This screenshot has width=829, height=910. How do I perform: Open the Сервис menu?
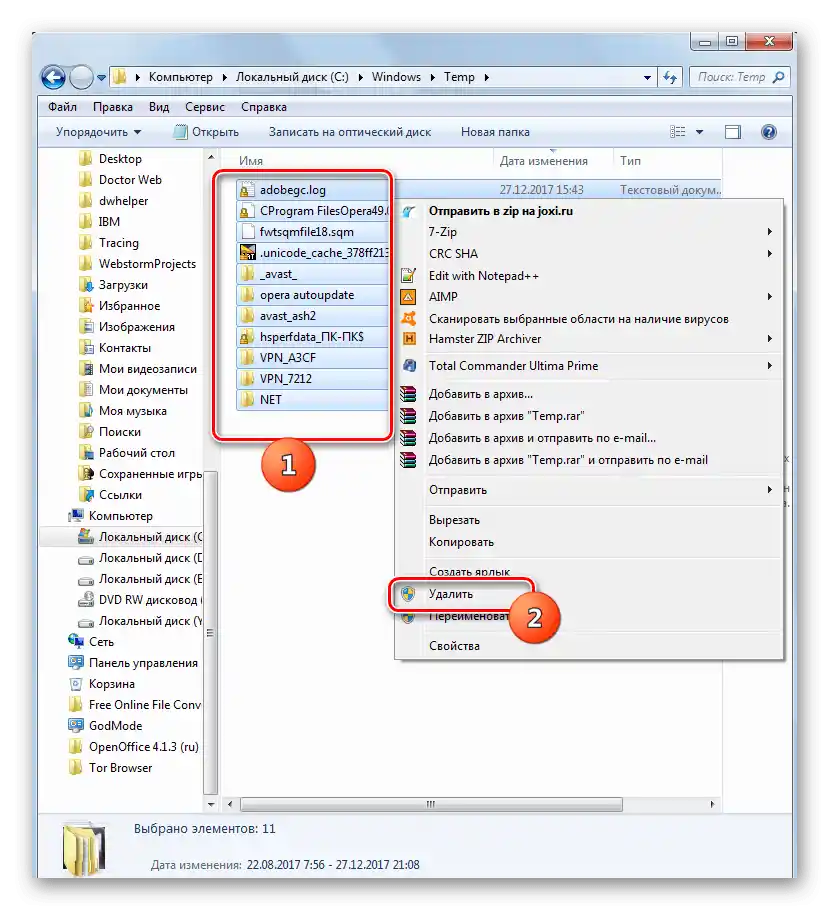coord(204,107)
